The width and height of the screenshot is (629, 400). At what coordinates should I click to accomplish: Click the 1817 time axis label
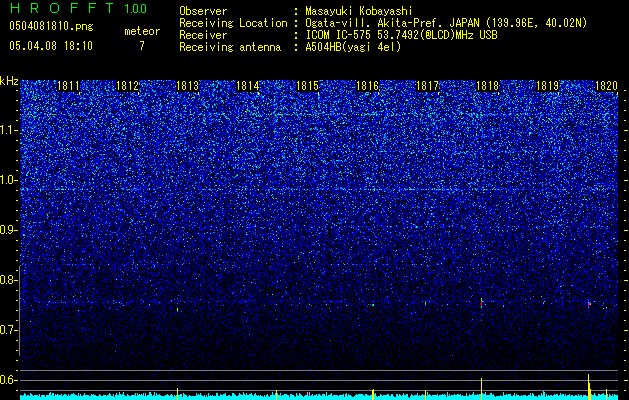coord(427,86)
